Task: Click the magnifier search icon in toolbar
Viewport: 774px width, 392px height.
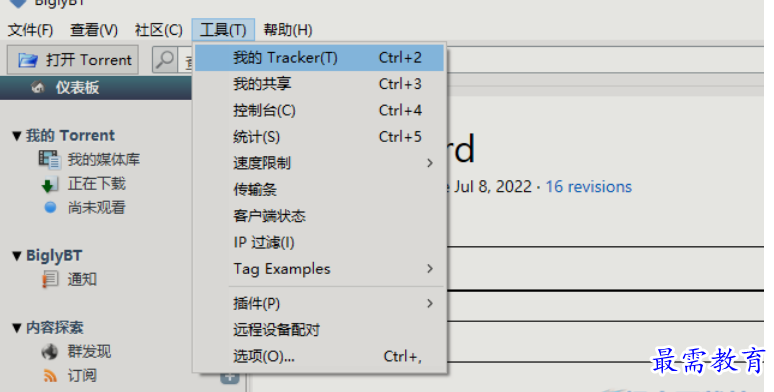Action: point(164,60)
